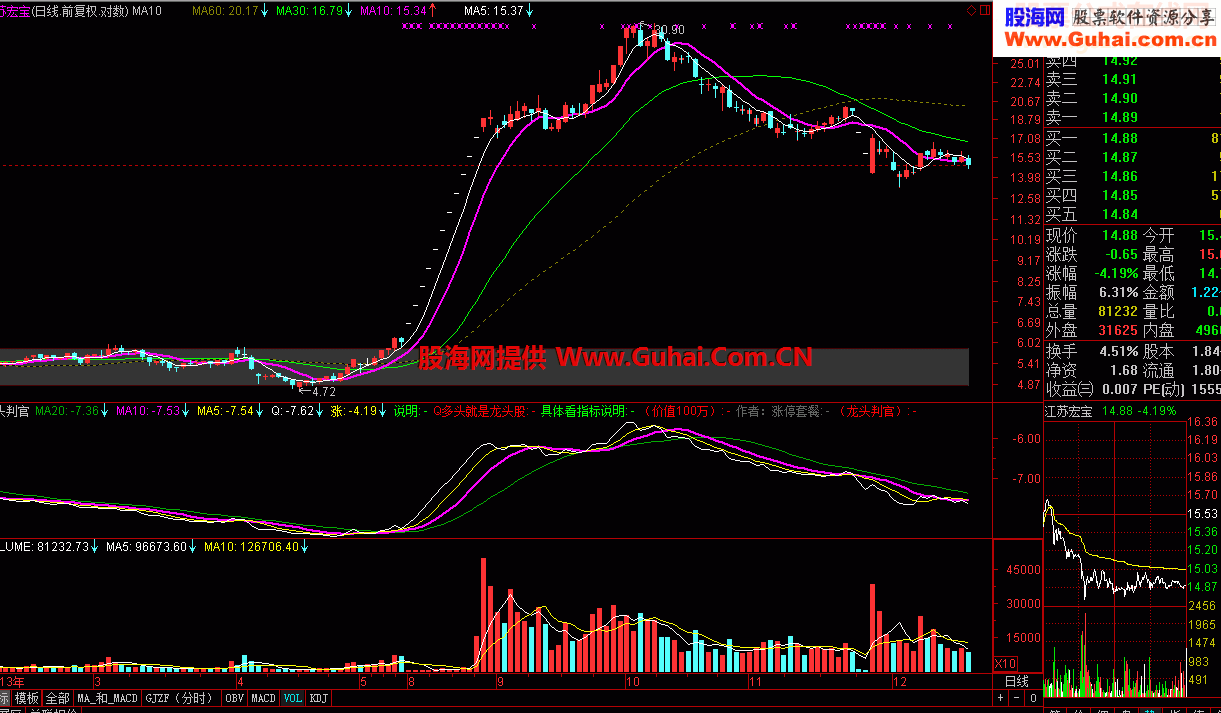The image size is (1221, 713).
Task: Click MA5: -7.54 in the sub-indicator panel
Action: [x=228, y=410]
